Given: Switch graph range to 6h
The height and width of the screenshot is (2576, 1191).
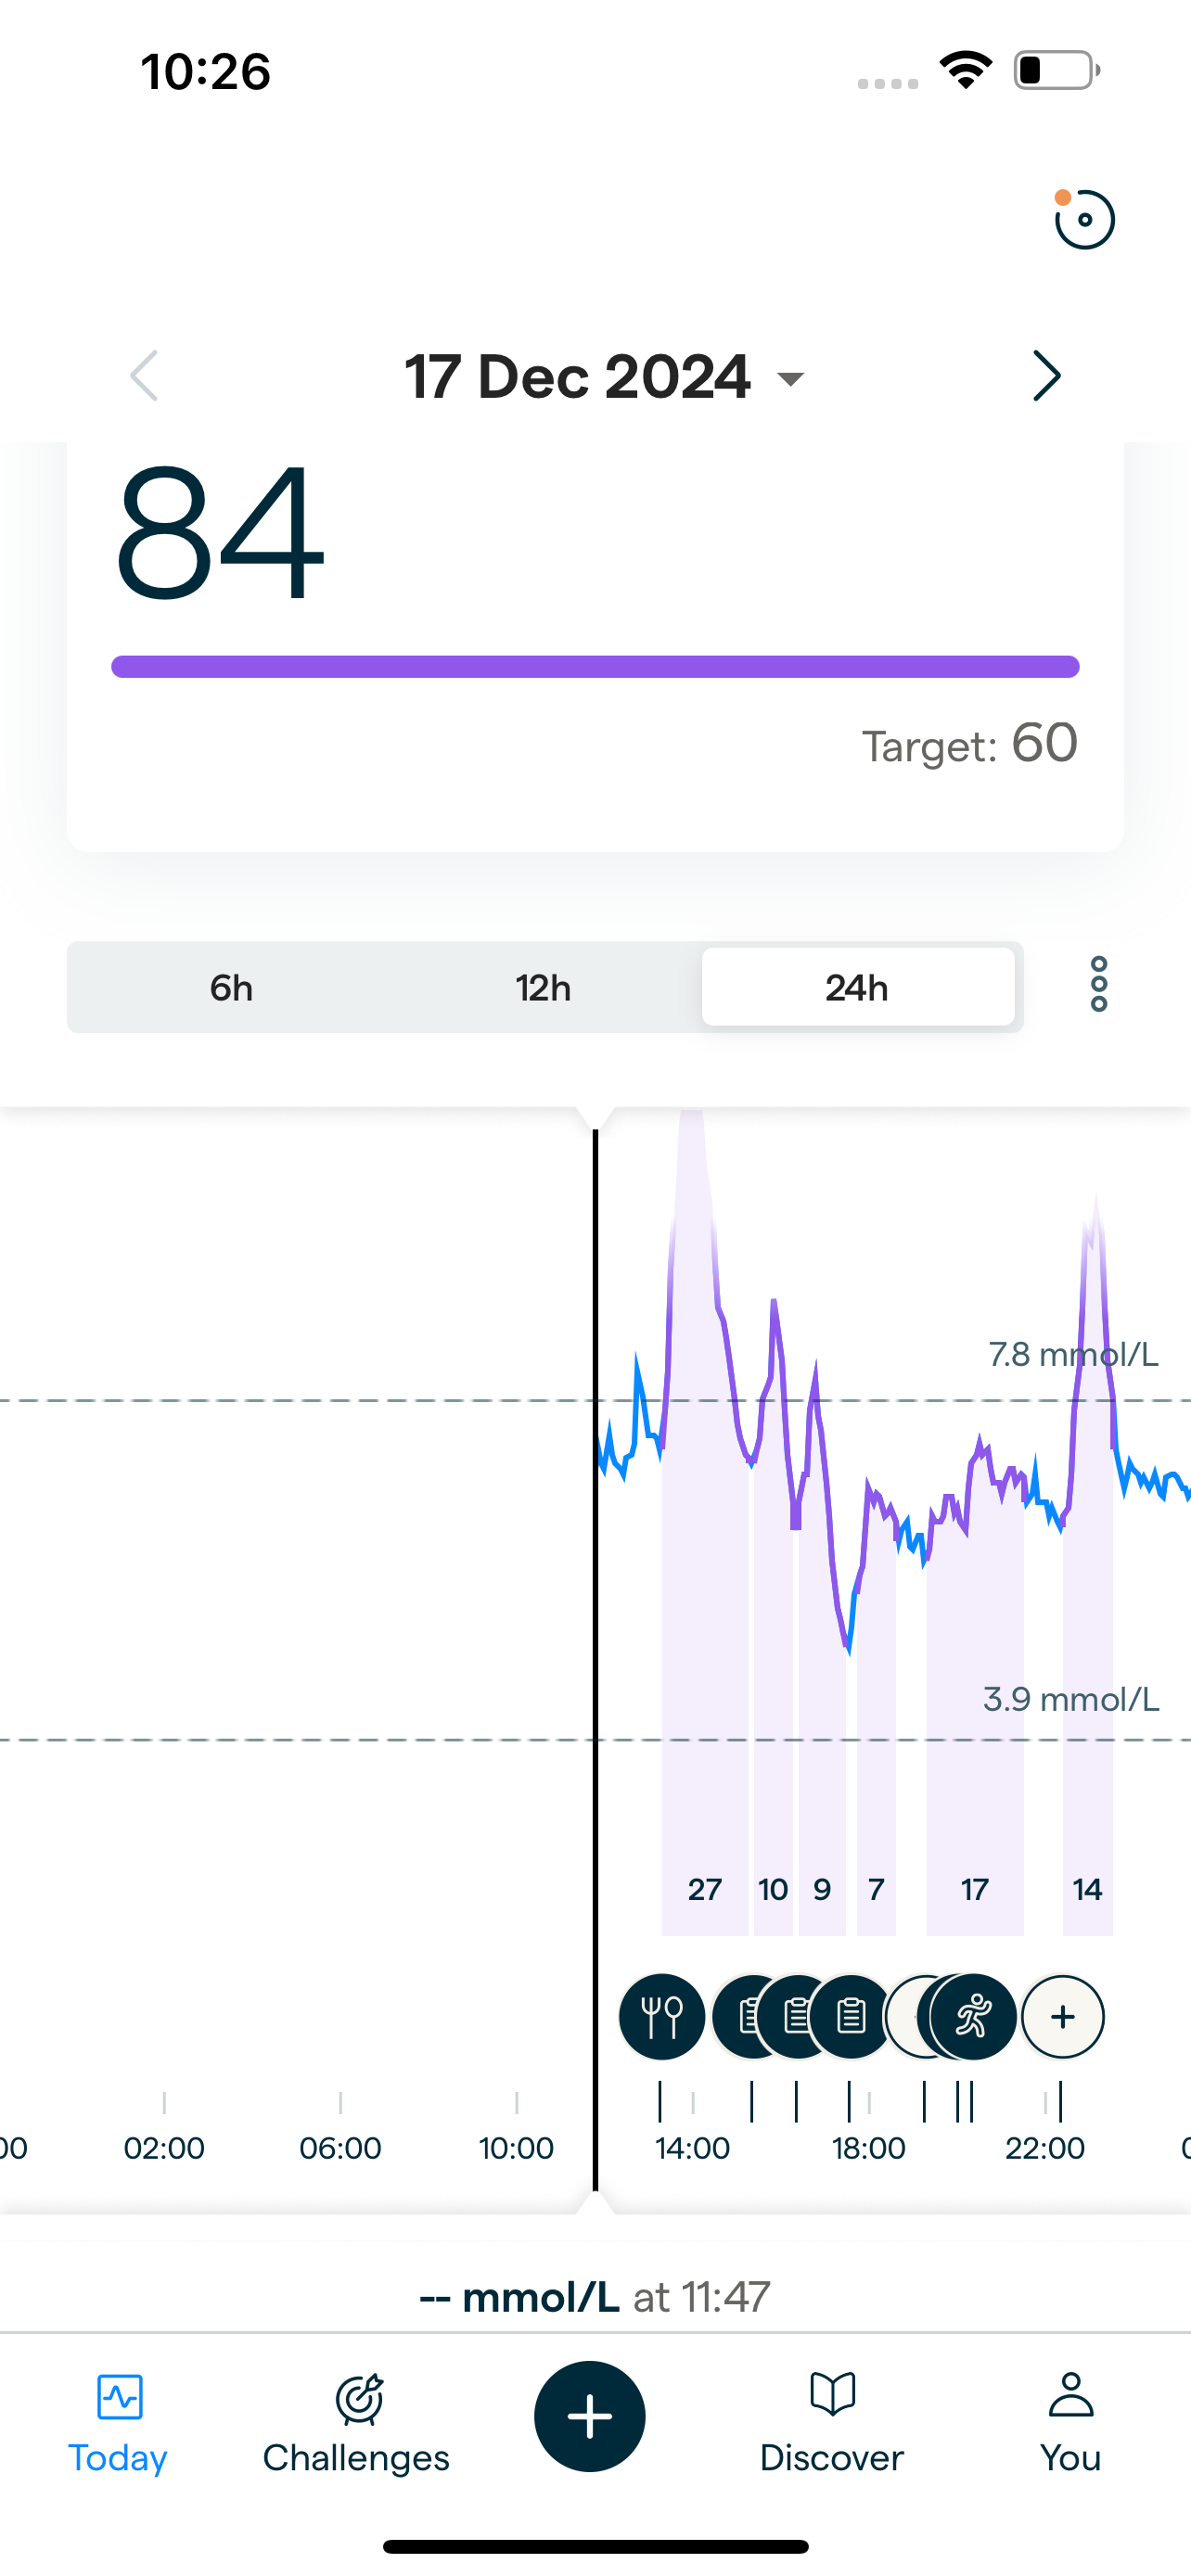Looking at the screenshot, I should [x=231, y=988].
